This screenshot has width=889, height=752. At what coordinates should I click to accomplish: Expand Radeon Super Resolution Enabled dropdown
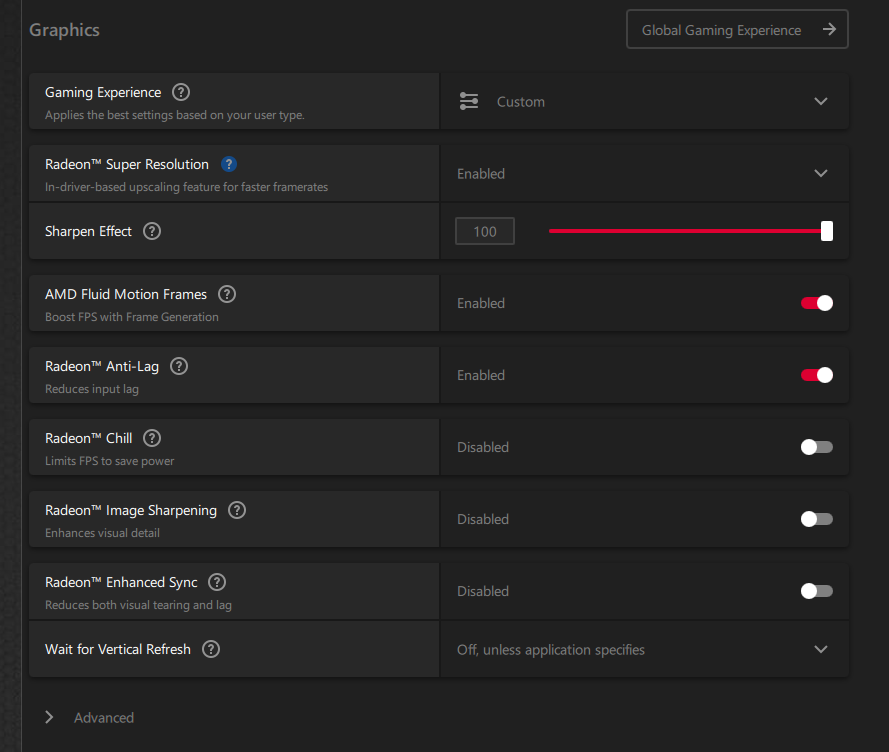[x=645, y=173]
